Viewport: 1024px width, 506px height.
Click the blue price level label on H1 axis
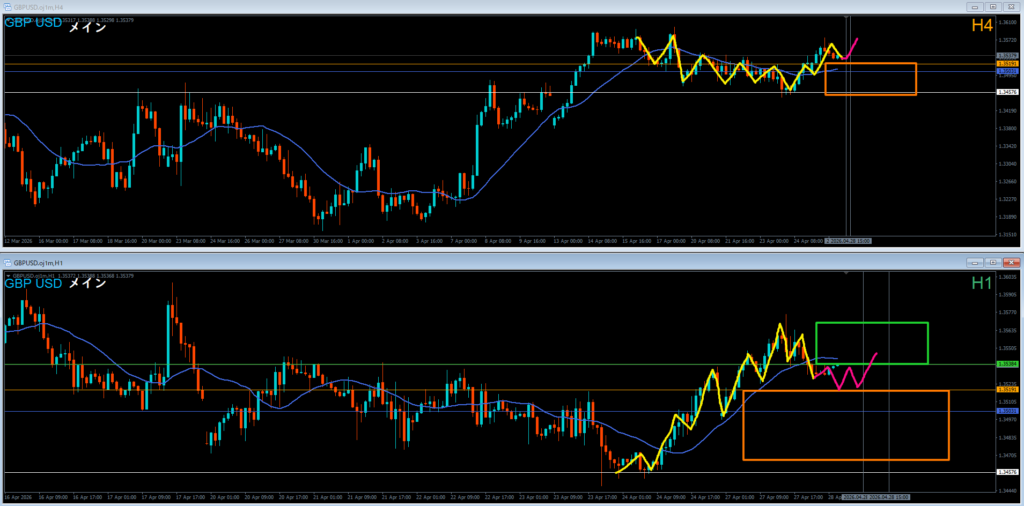(x=1008, y=411)
